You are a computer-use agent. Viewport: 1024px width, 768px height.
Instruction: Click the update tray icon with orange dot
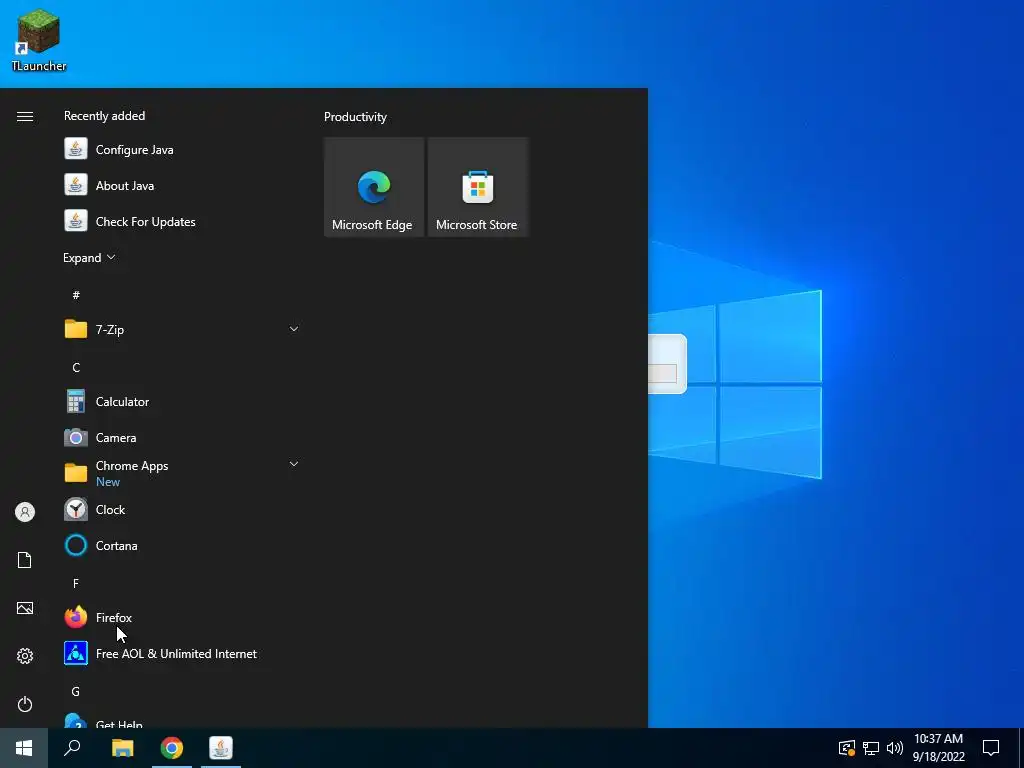pyautogui.click(x=846, y=748)
